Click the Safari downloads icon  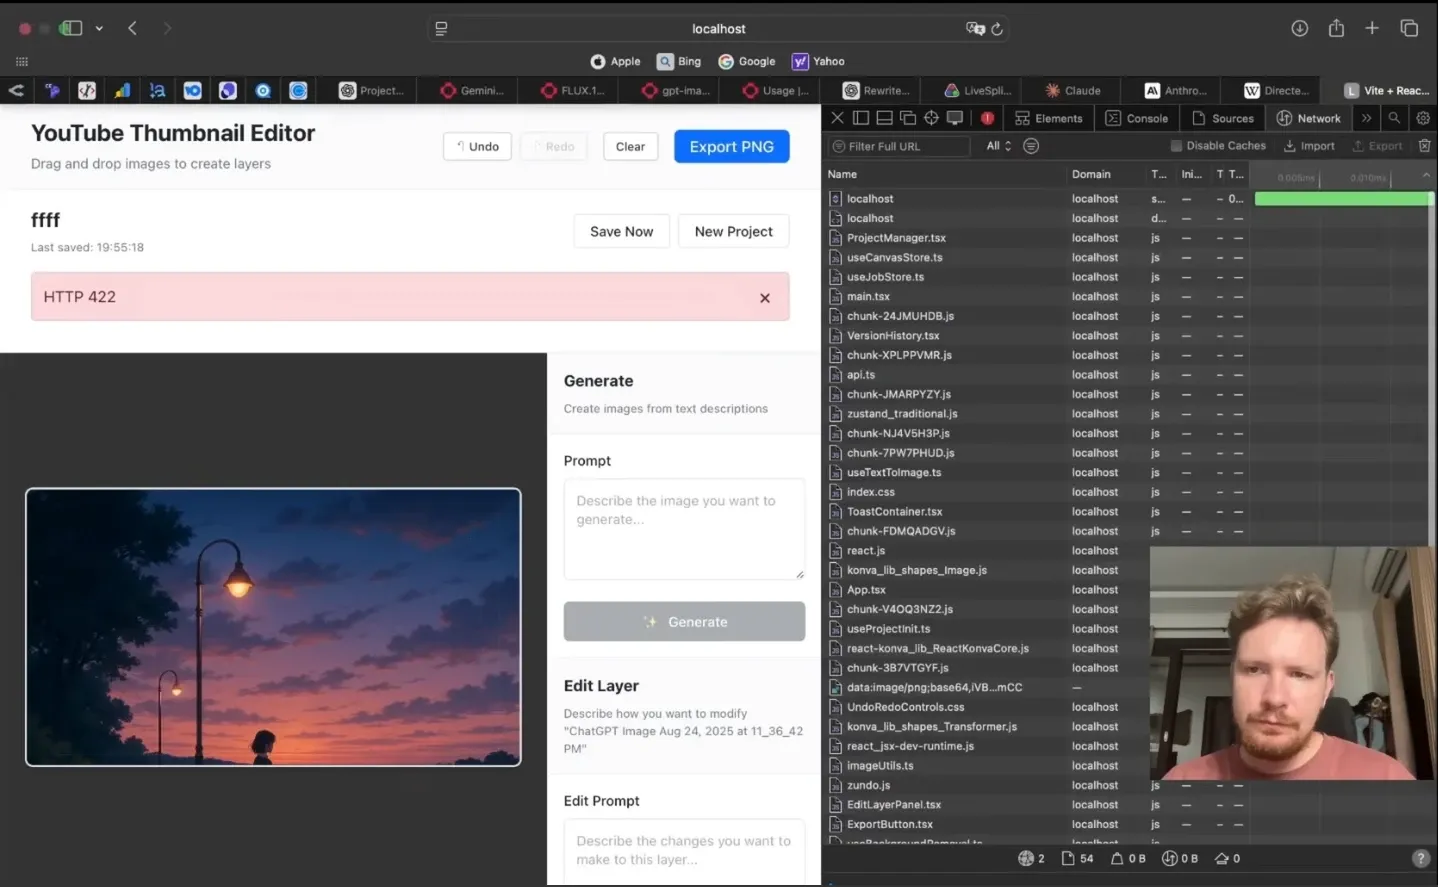click(1299, 28)
